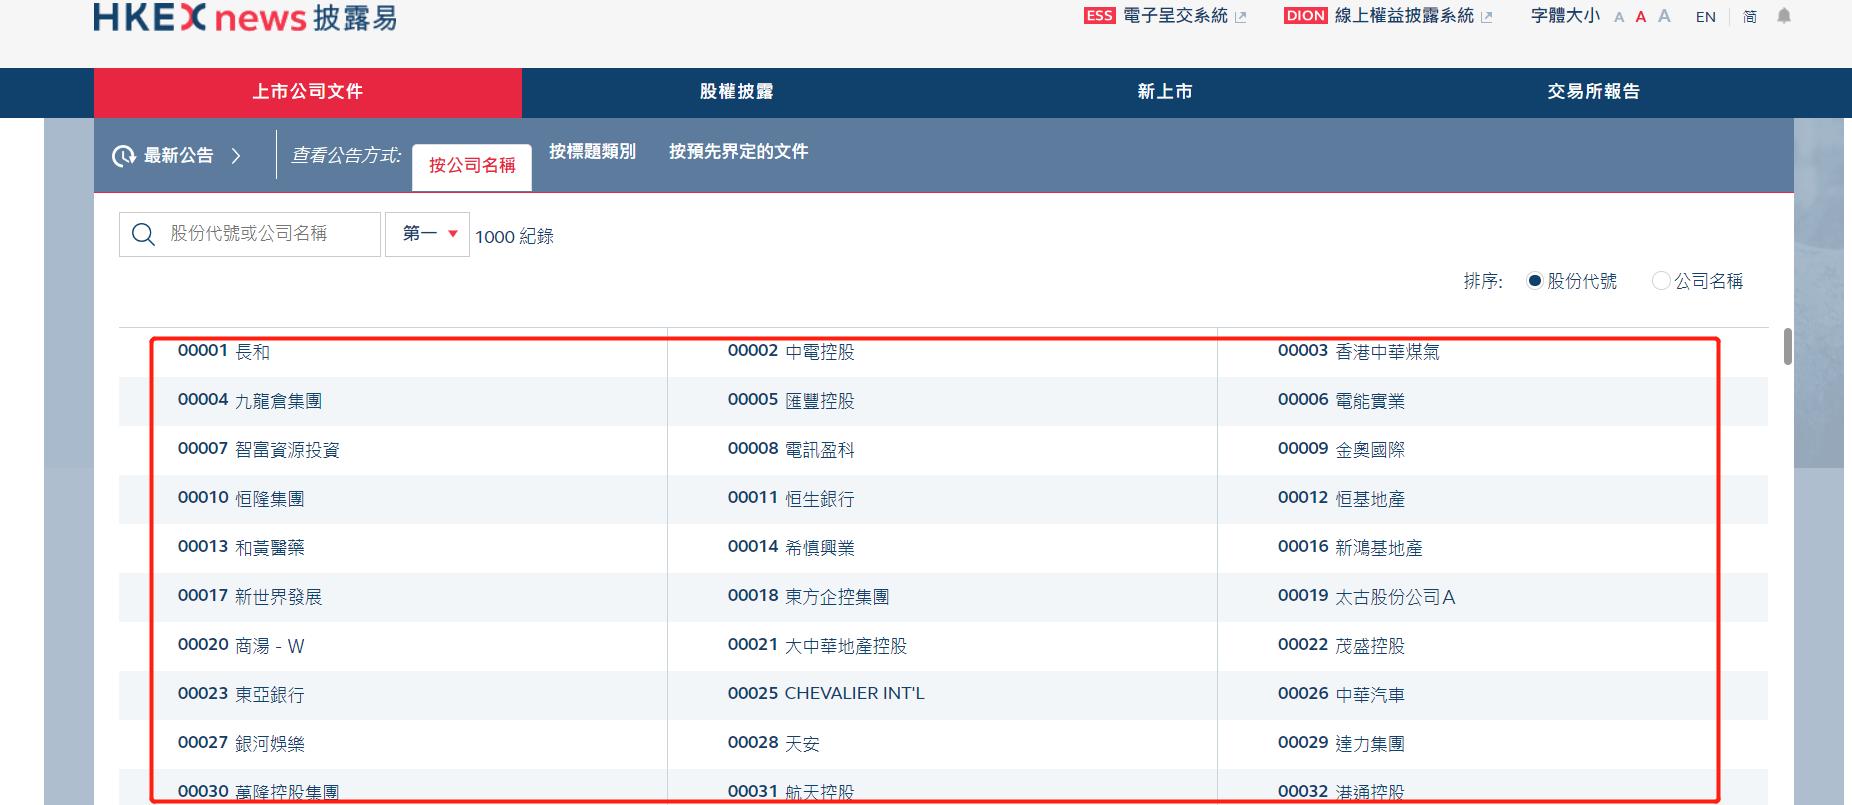1852x805 pixels.
Task: Open company 00007 智富資源投資
Action: [x=259, y=450]
